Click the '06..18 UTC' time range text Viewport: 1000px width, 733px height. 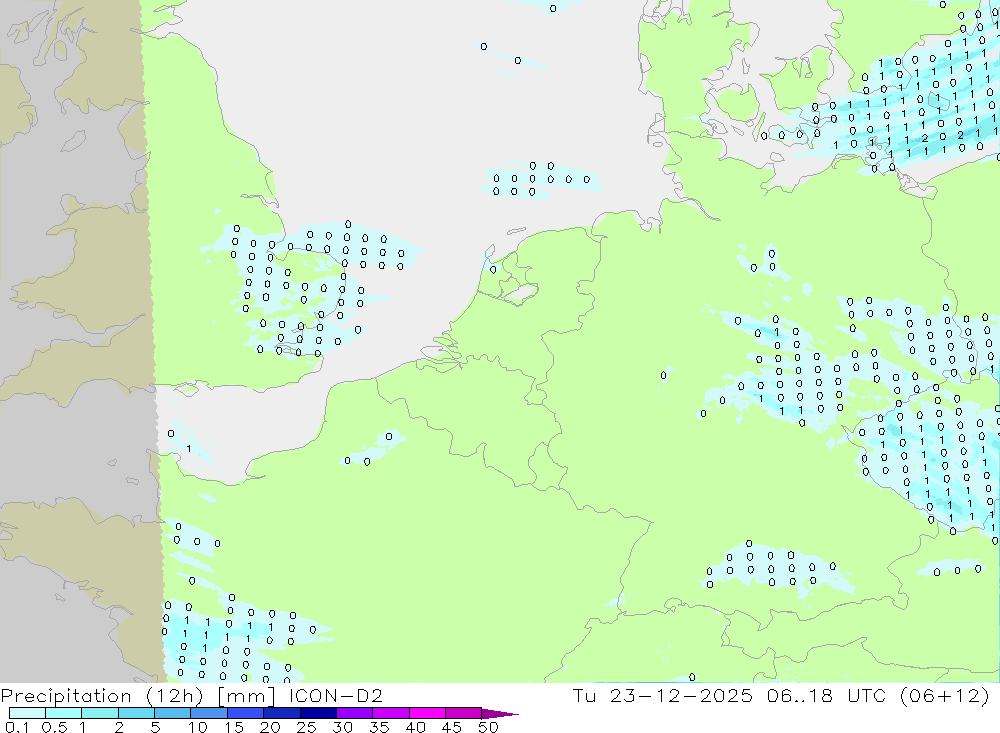tap(826, 695)
